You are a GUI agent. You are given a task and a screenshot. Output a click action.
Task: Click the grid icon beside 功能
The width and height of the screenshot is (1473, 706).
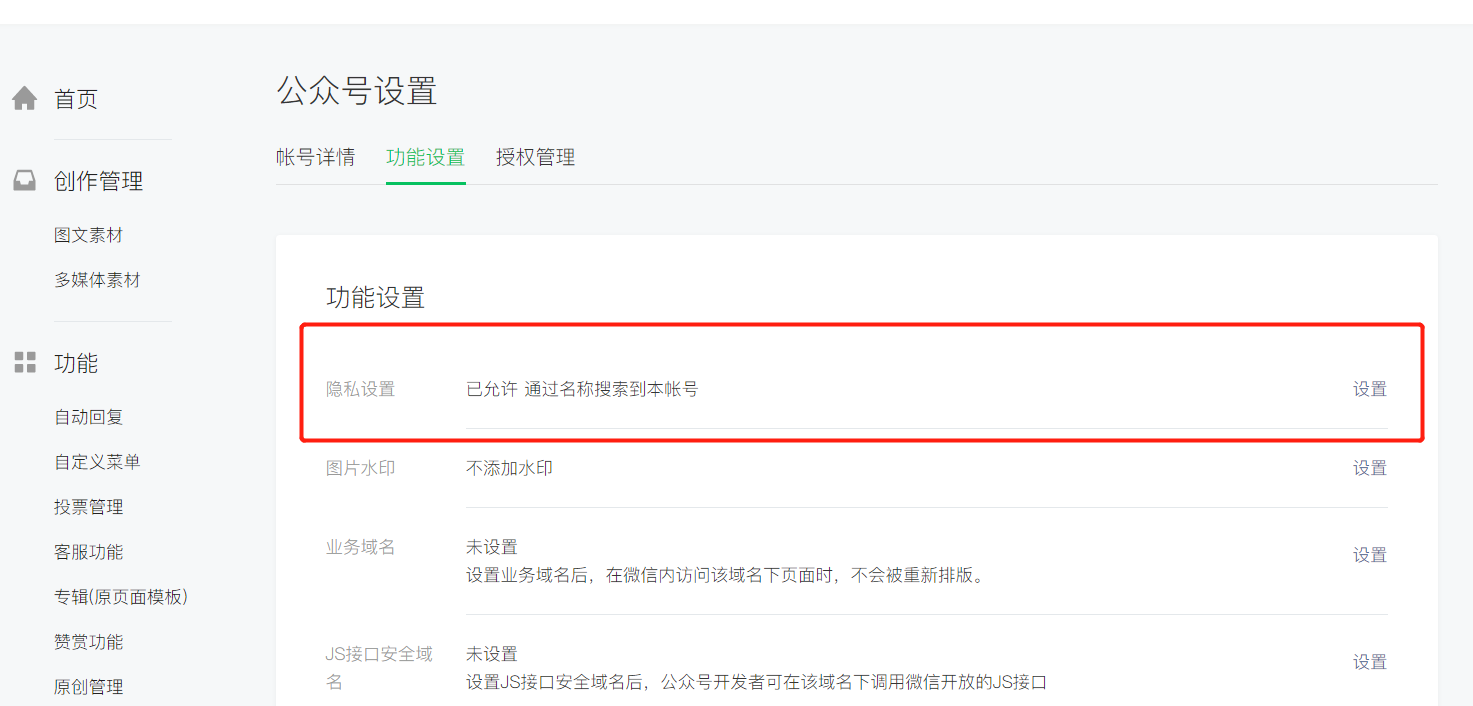click(x=24, y=363)
